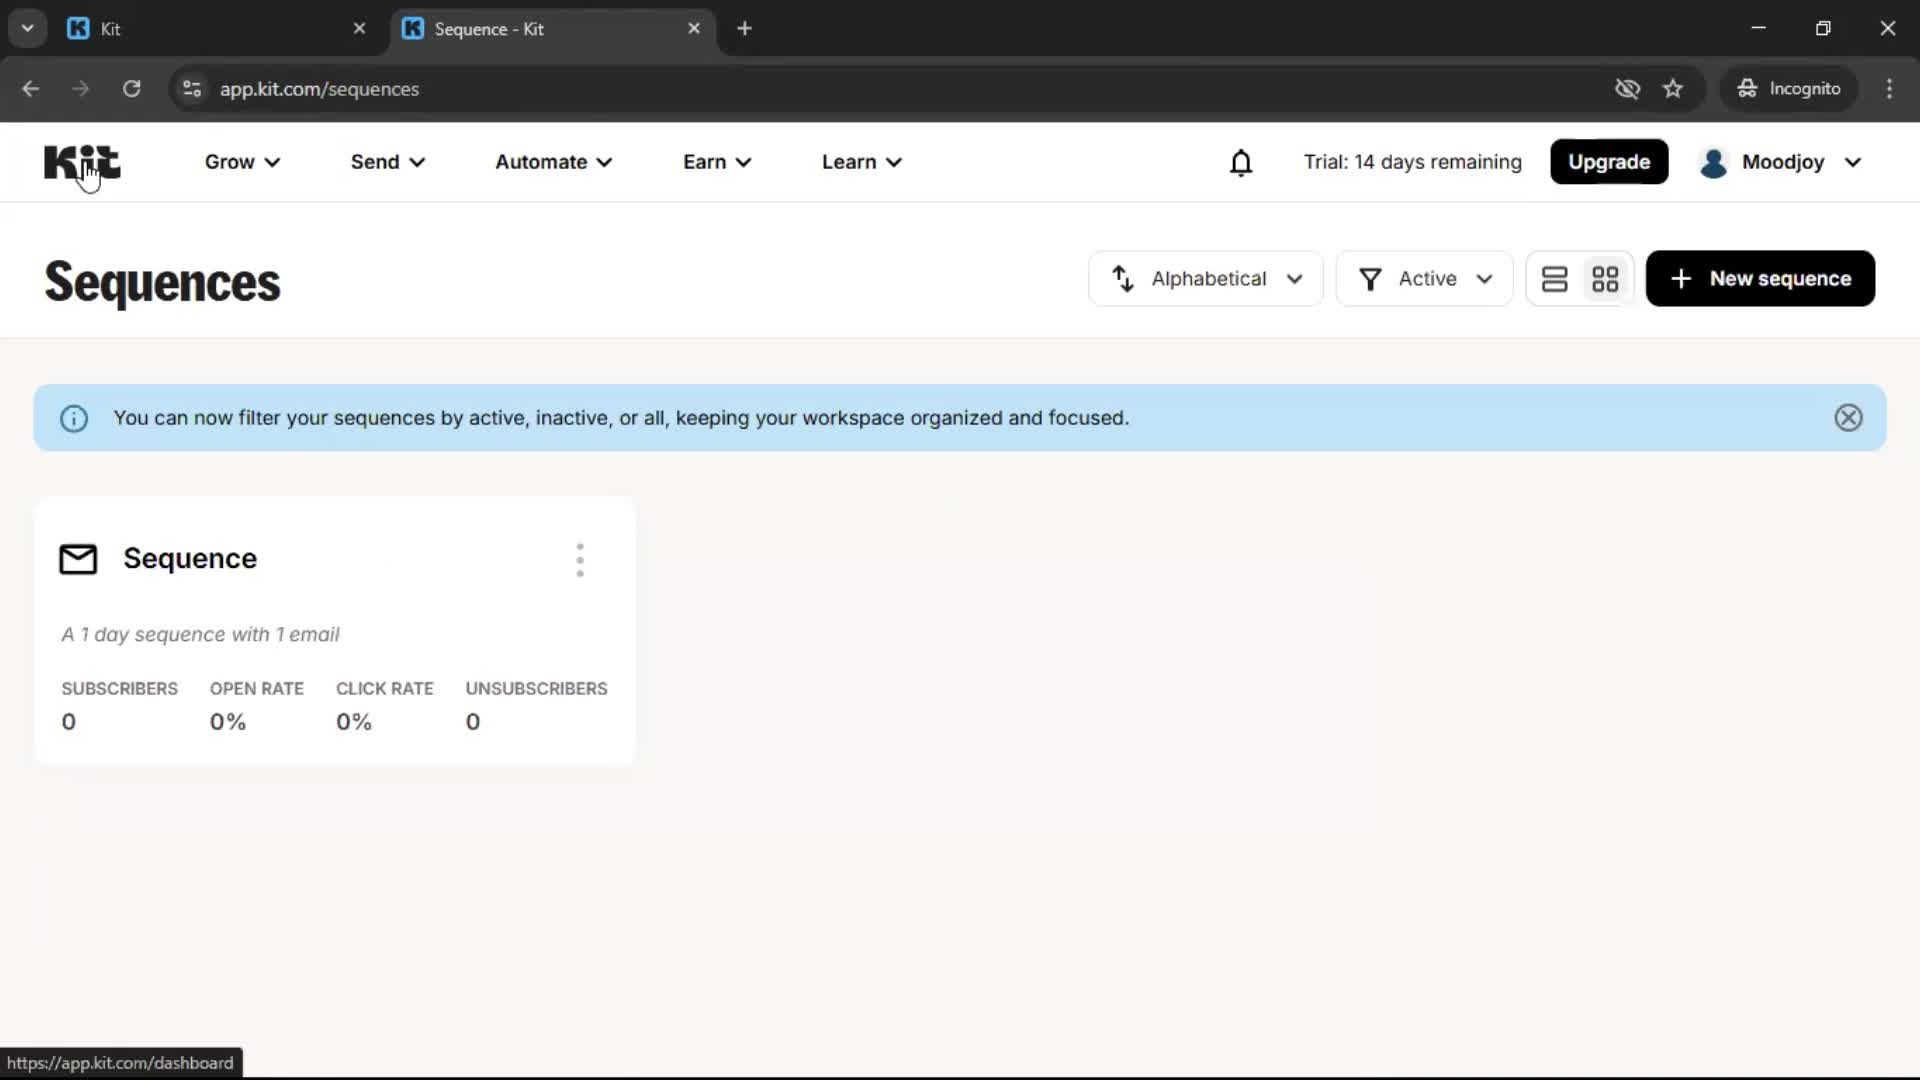Click the info icon in the banner

pyautogui.click(x=73, y=418)
